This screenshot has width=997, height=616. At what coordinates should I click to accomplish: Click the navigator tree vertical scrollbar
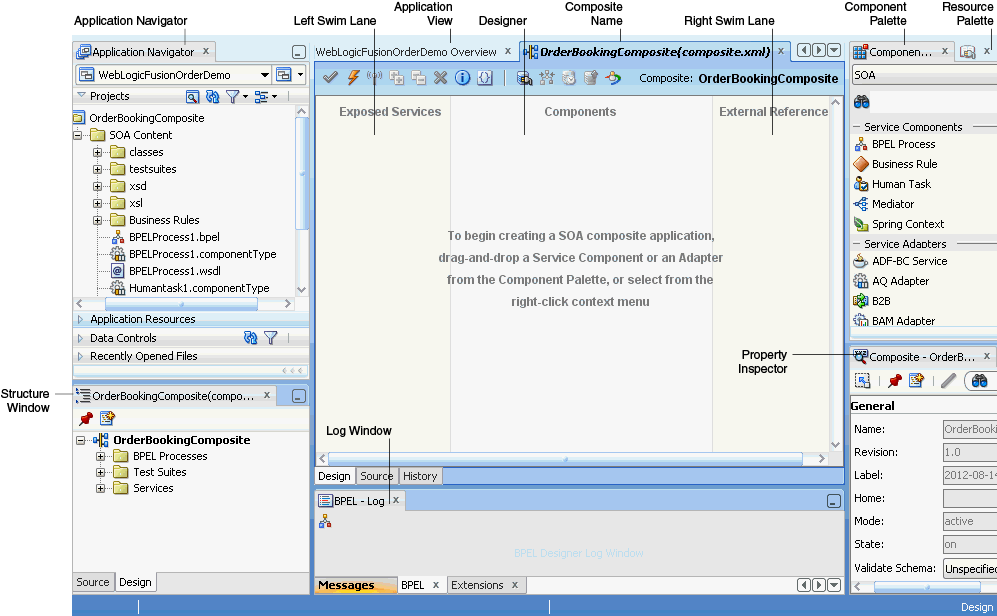pyautogui.click(x=302, y=173)
